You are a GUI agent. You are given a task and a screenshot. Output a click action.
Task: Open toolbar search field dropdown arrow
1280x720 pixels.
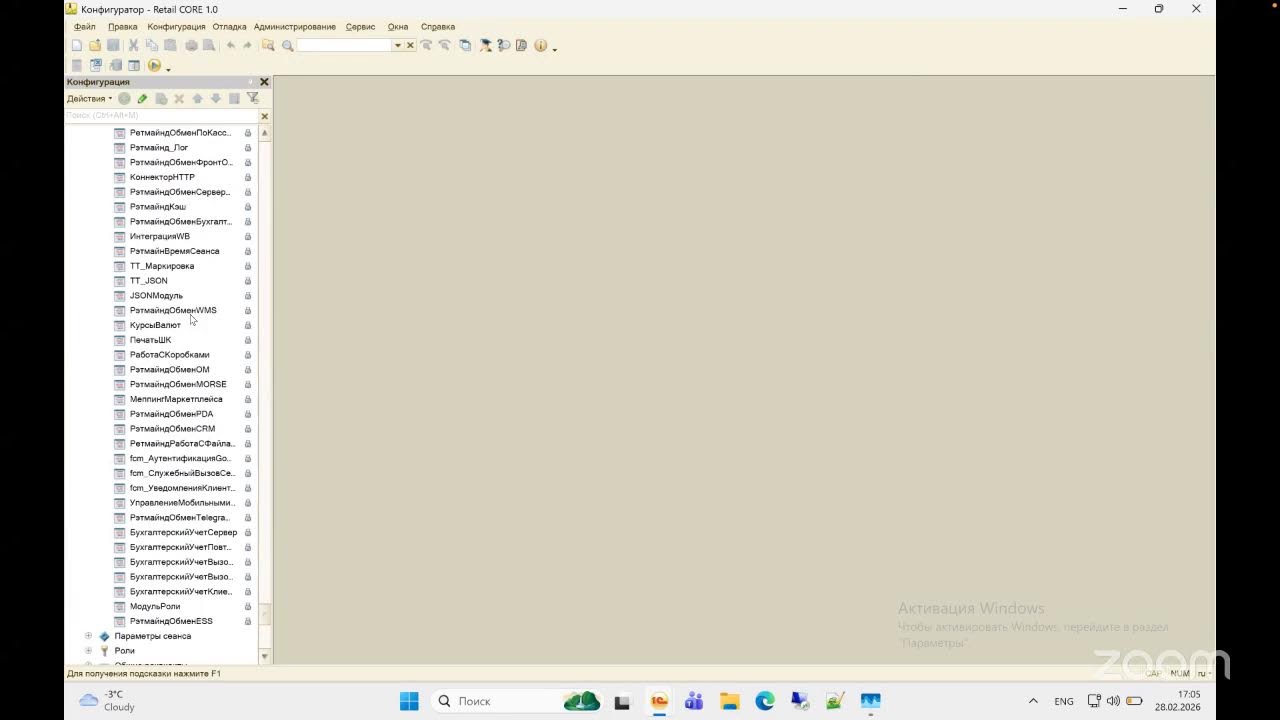(397, 45)
